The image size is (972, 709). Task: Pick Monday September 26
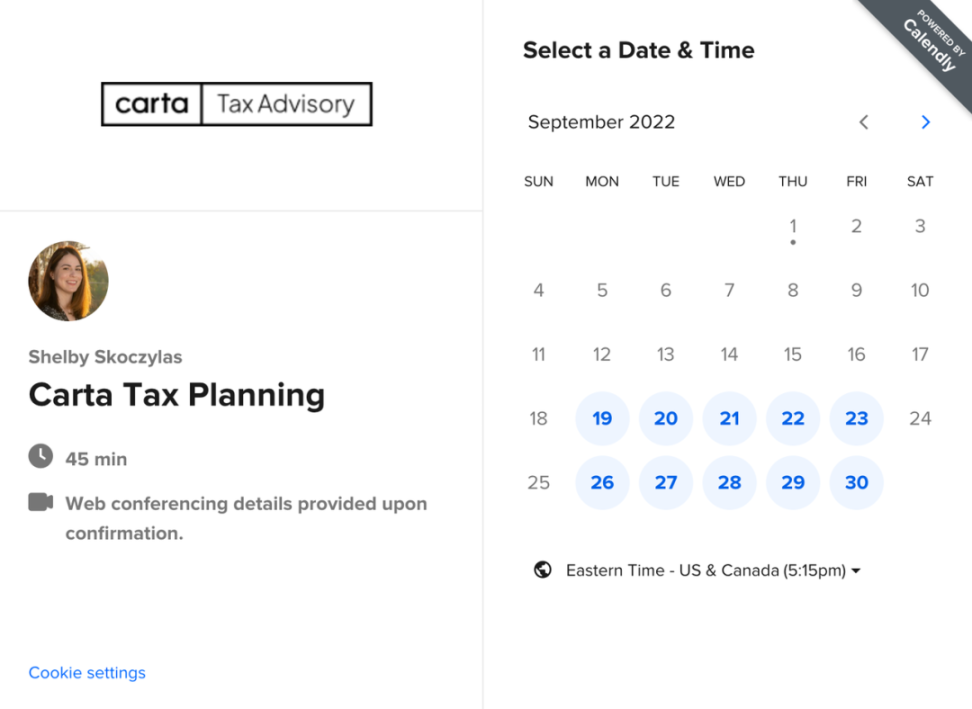coord(602,482)
